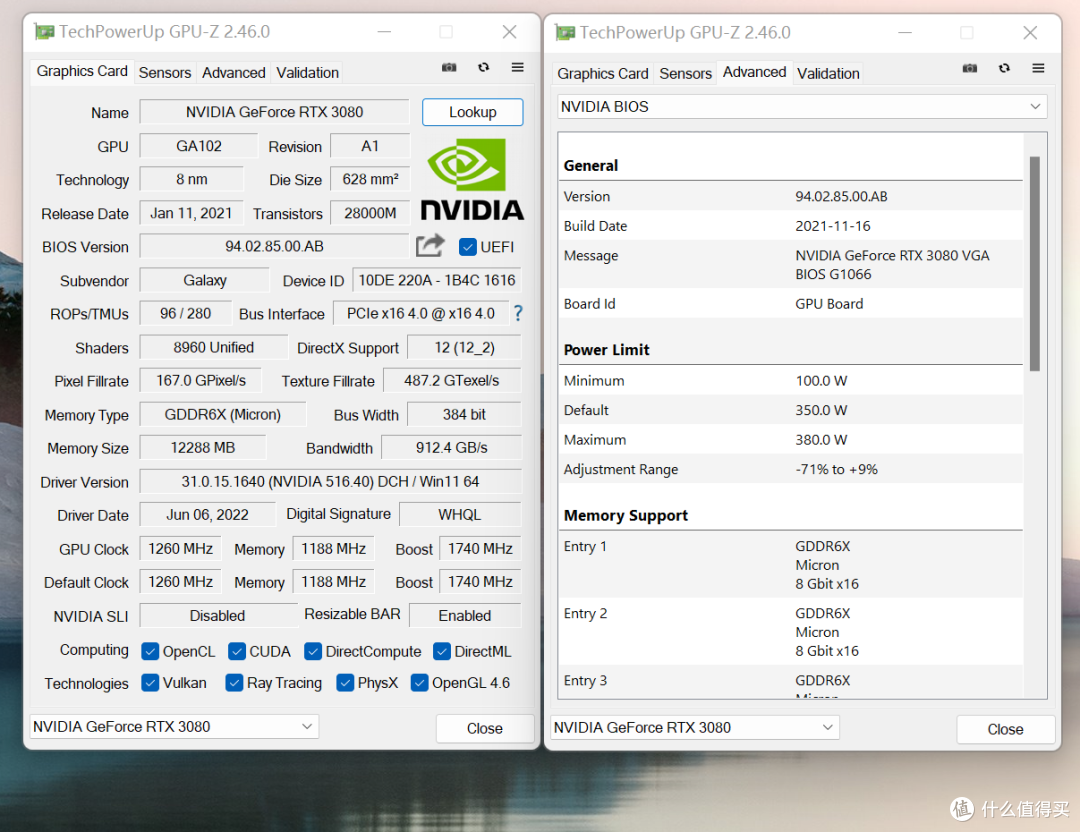Click the Subvendor field showing Galaxy

point(205,280)
